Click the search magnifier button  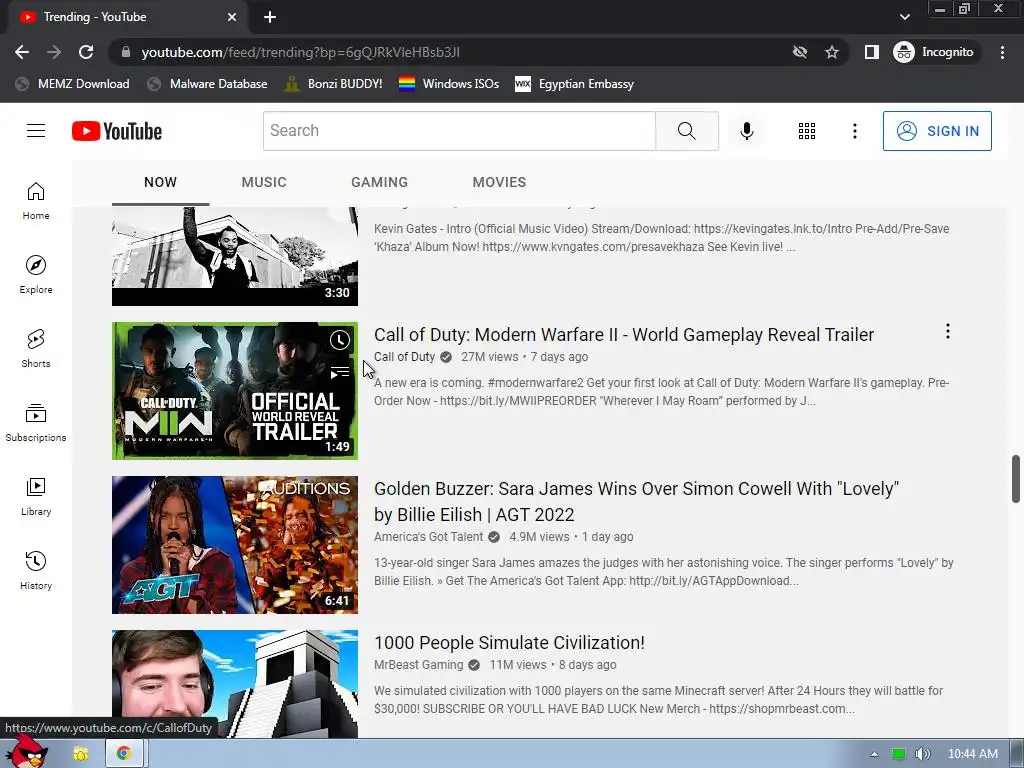tap(686, 131)
